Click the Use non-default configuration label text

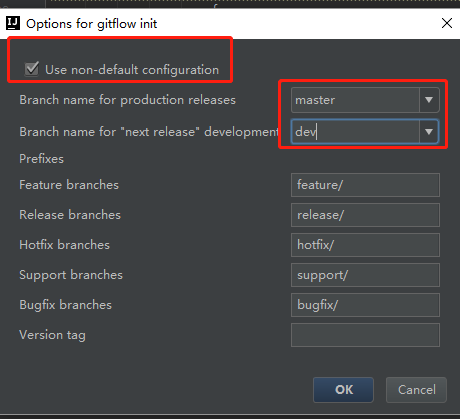pos(132,70)
